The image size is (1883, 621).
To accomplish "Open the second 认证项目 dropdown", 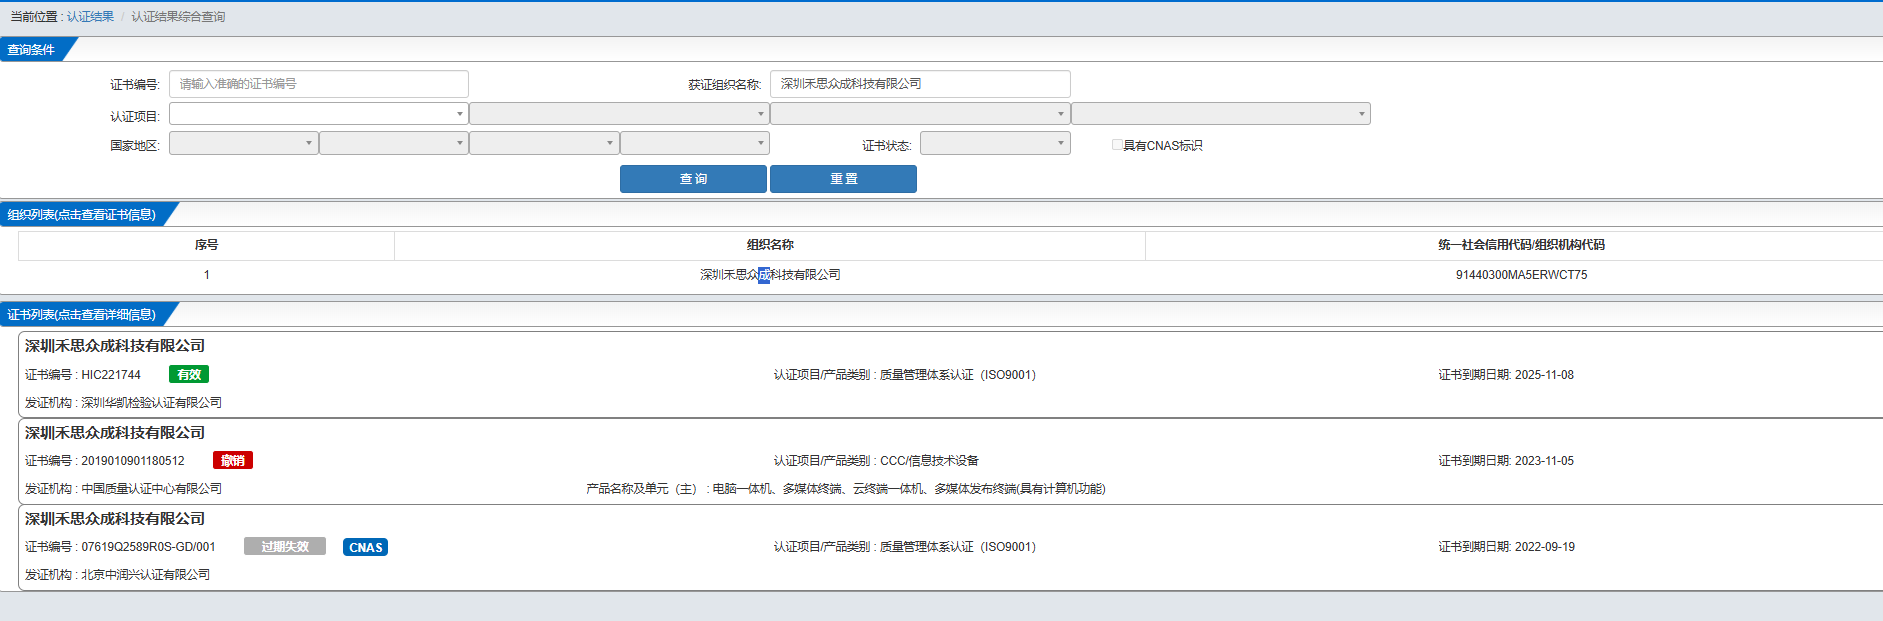I will click(x=619, y=114).
